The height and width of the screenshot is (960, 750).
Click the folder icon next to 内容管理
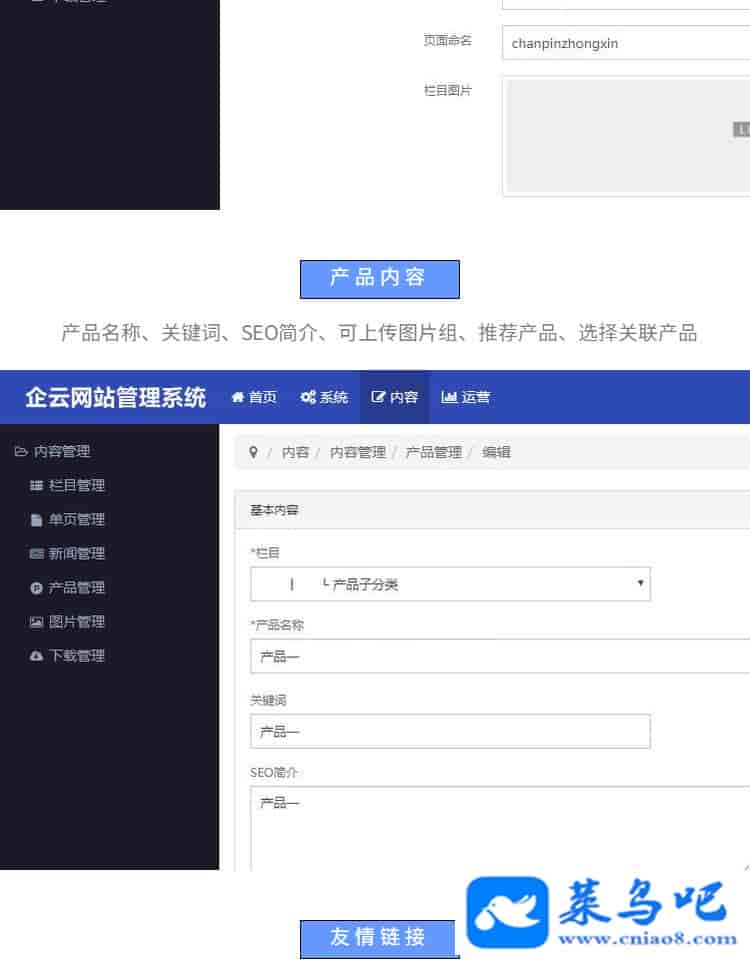click(x=21, y=452)
